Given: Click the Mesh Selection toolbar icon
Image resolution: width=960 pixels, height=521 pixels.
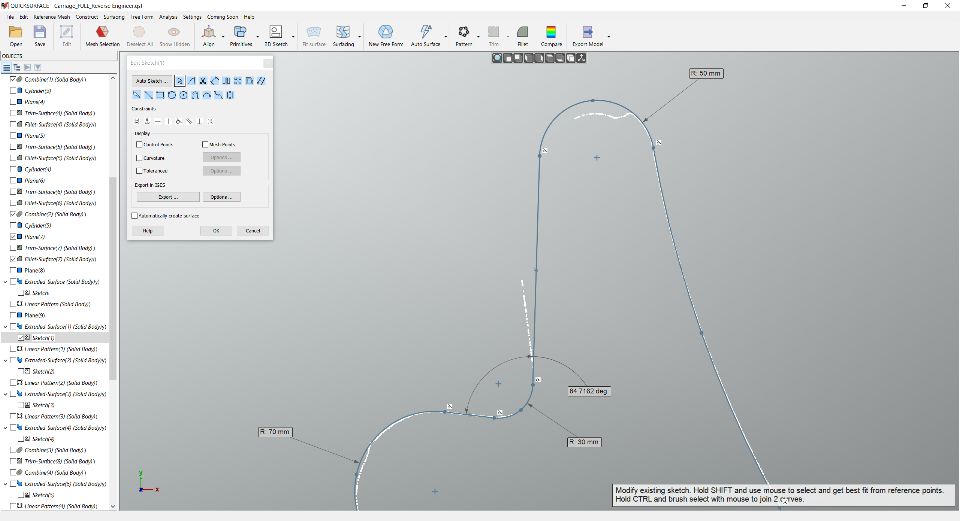Looking at the screenshot, I should pos(102,36).
